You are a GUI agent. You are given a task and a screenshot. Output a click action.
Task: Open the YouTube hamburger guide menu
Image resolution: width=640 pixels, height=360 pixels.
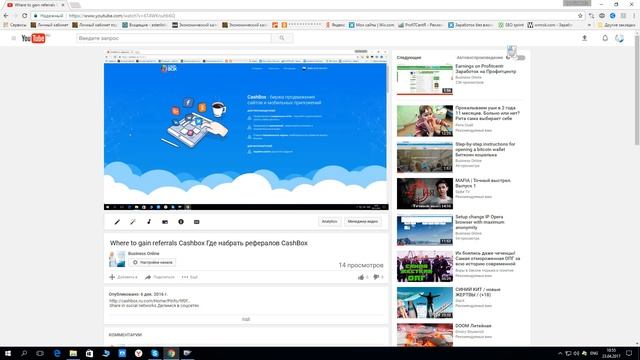[13, 38]
